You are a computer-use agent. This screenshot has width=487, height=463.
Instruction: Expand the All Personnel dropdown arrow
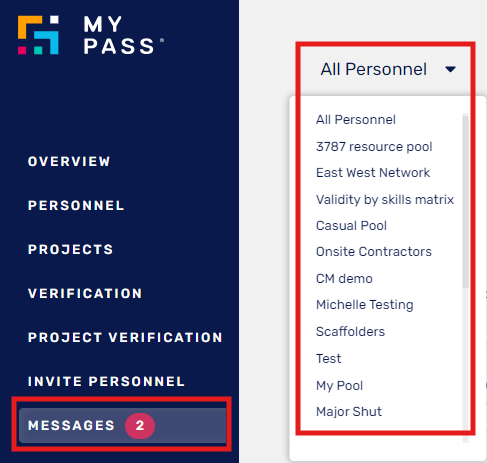click(x=450, y=69)
